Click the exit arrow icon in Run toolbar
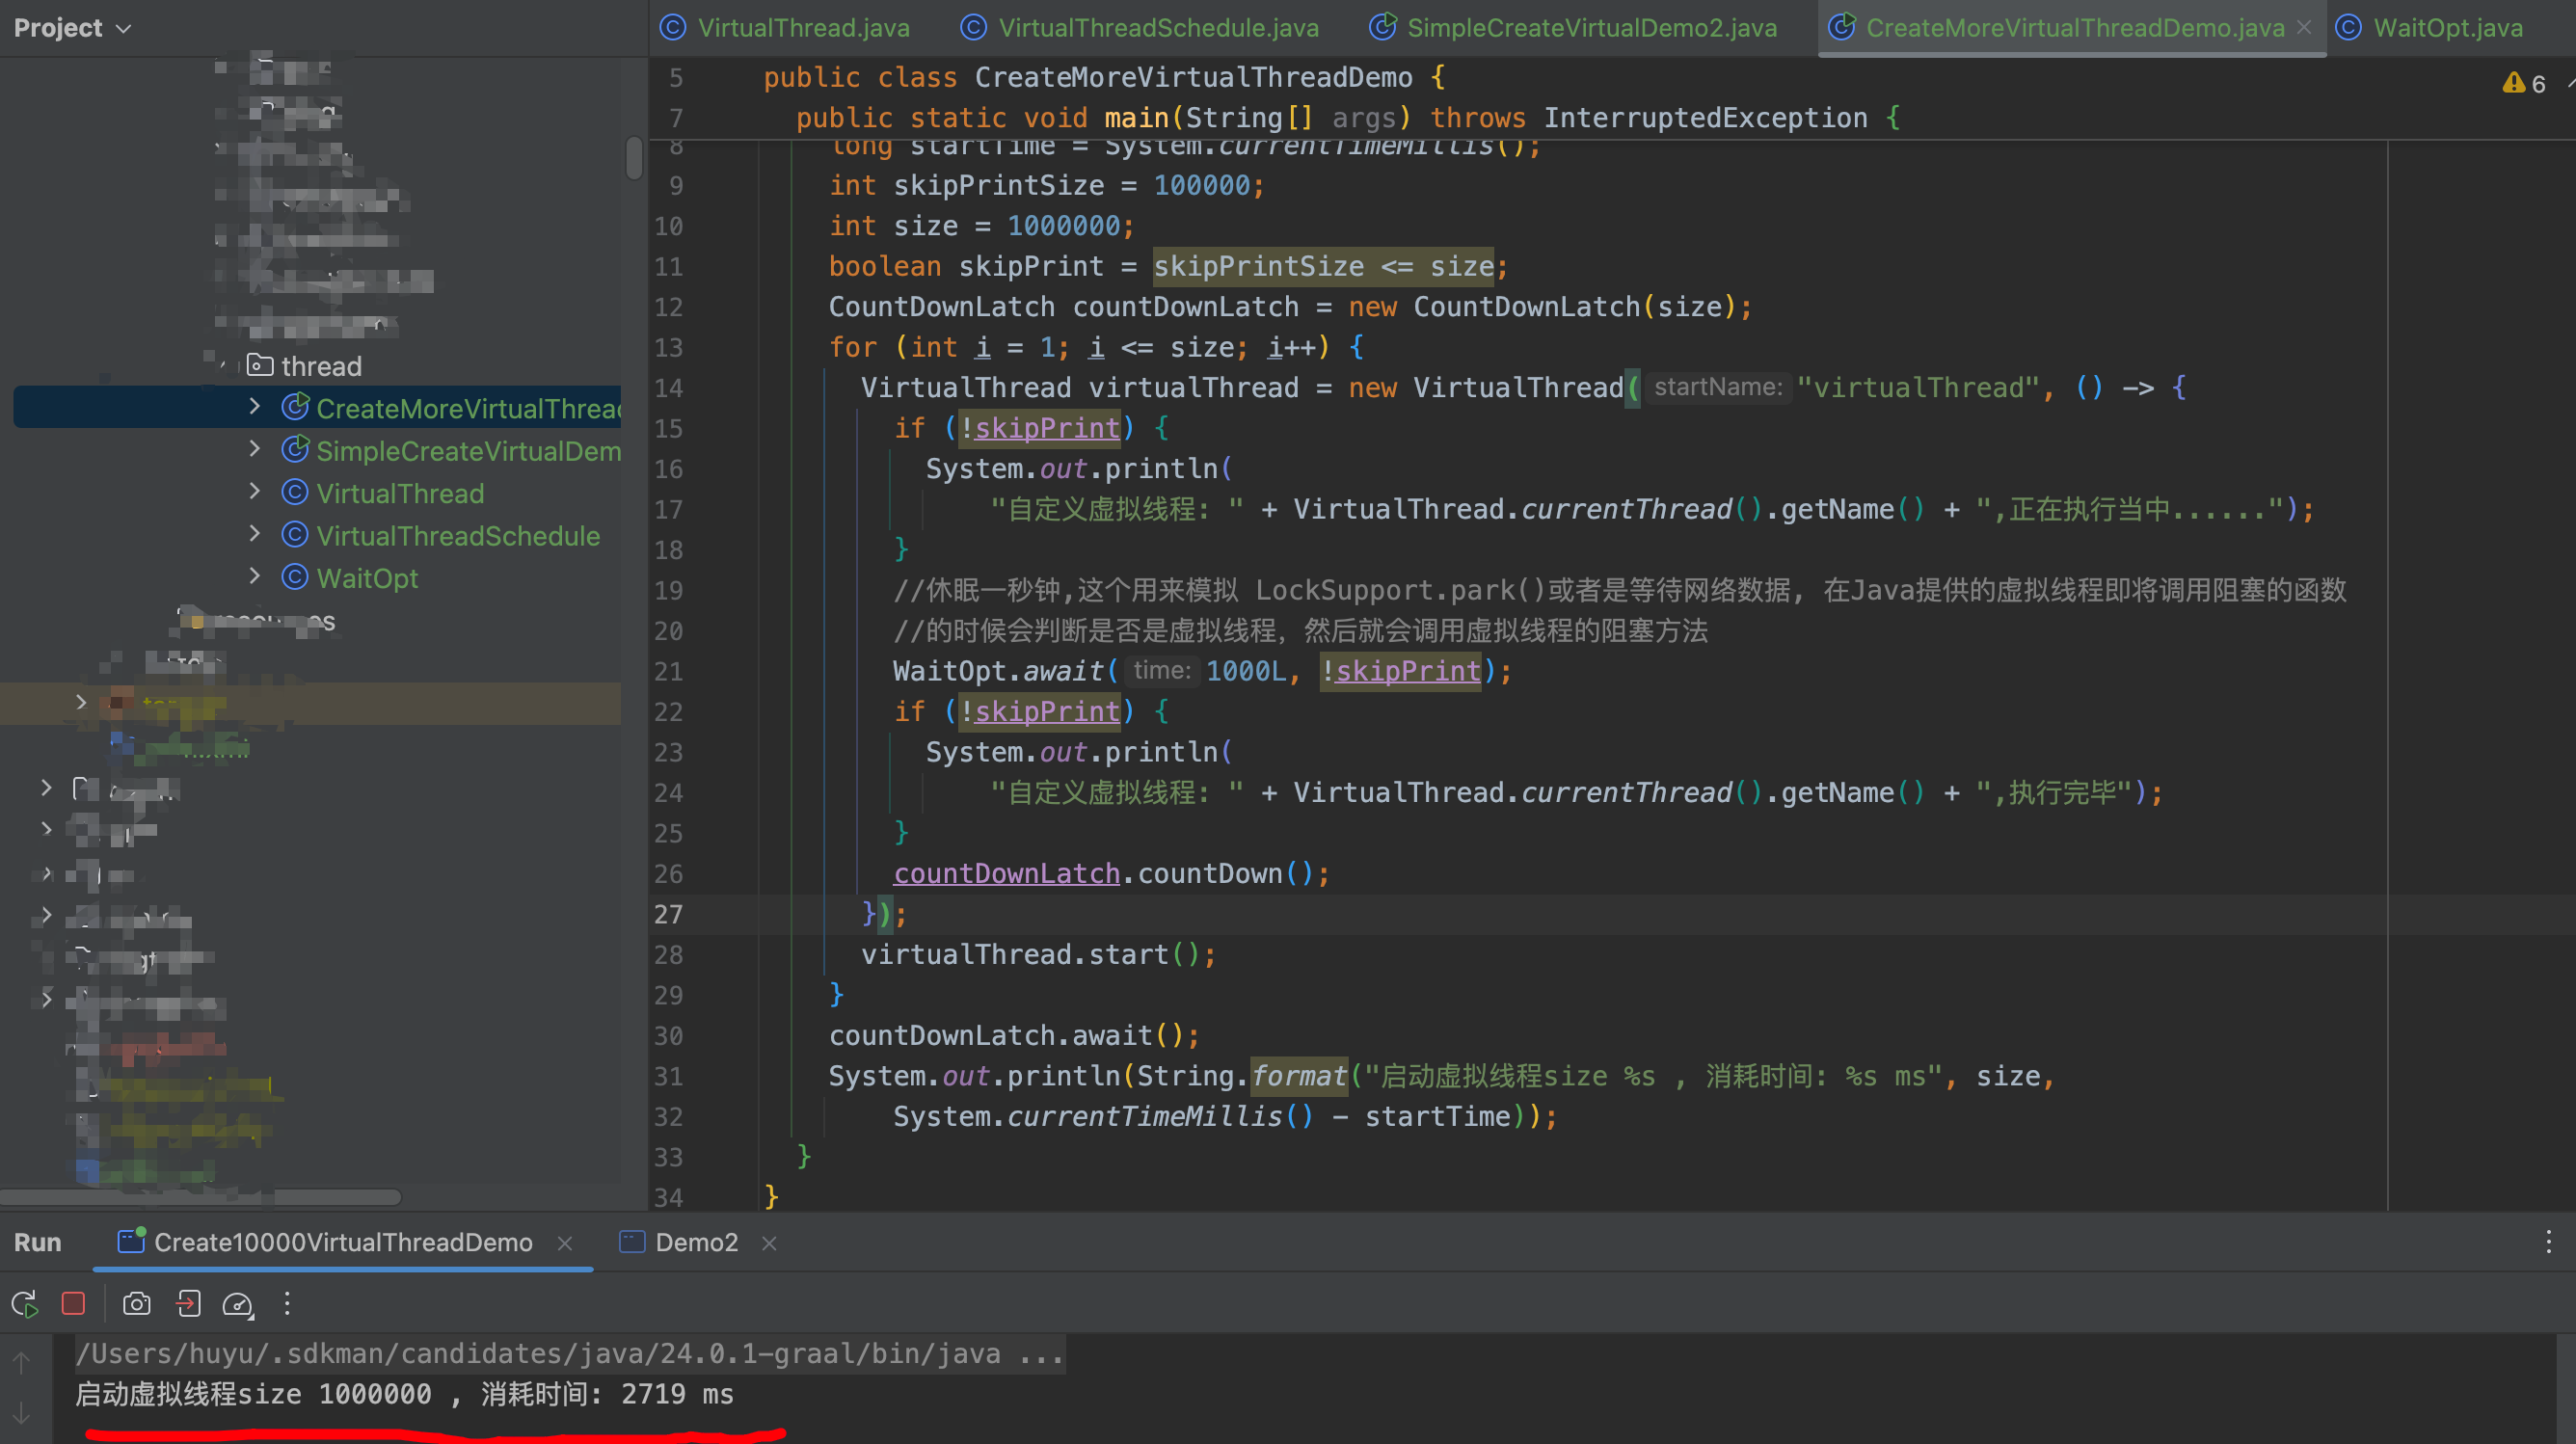The image size is (2576, 1444). click(188, 1304)
